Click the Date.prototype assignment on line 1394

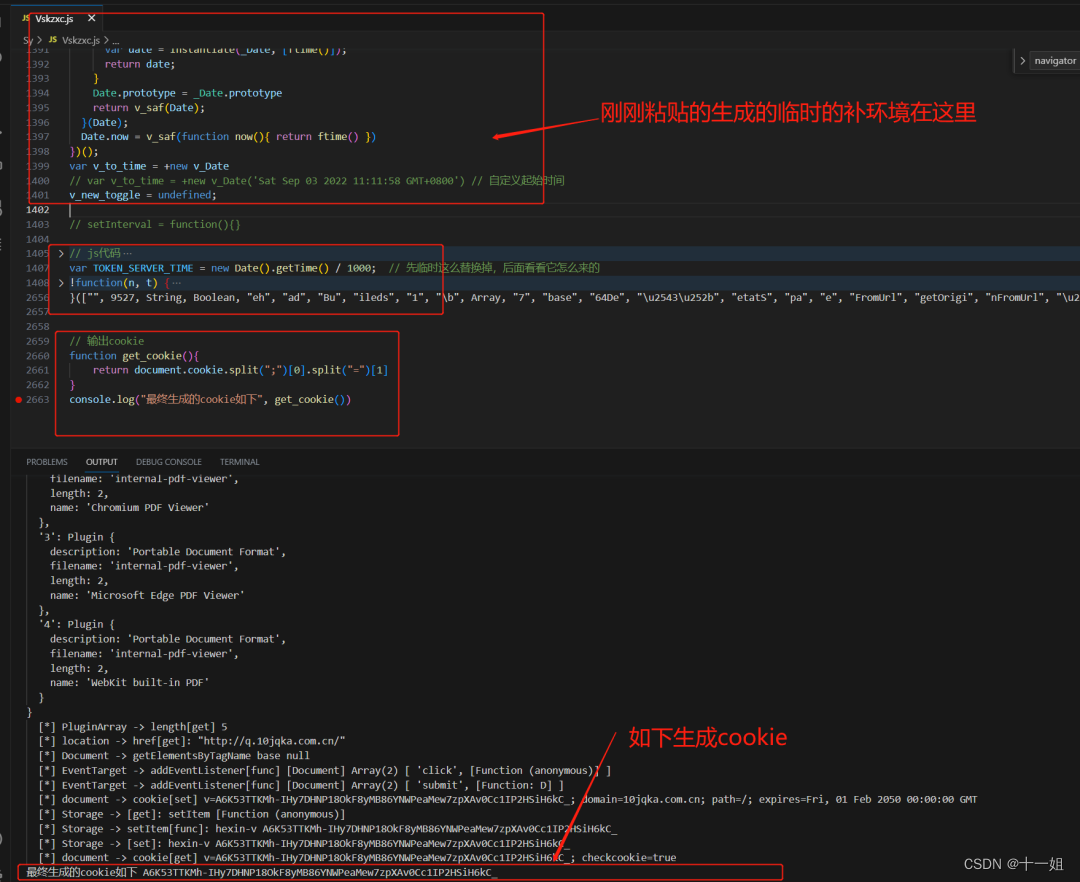tap(187, 93)
